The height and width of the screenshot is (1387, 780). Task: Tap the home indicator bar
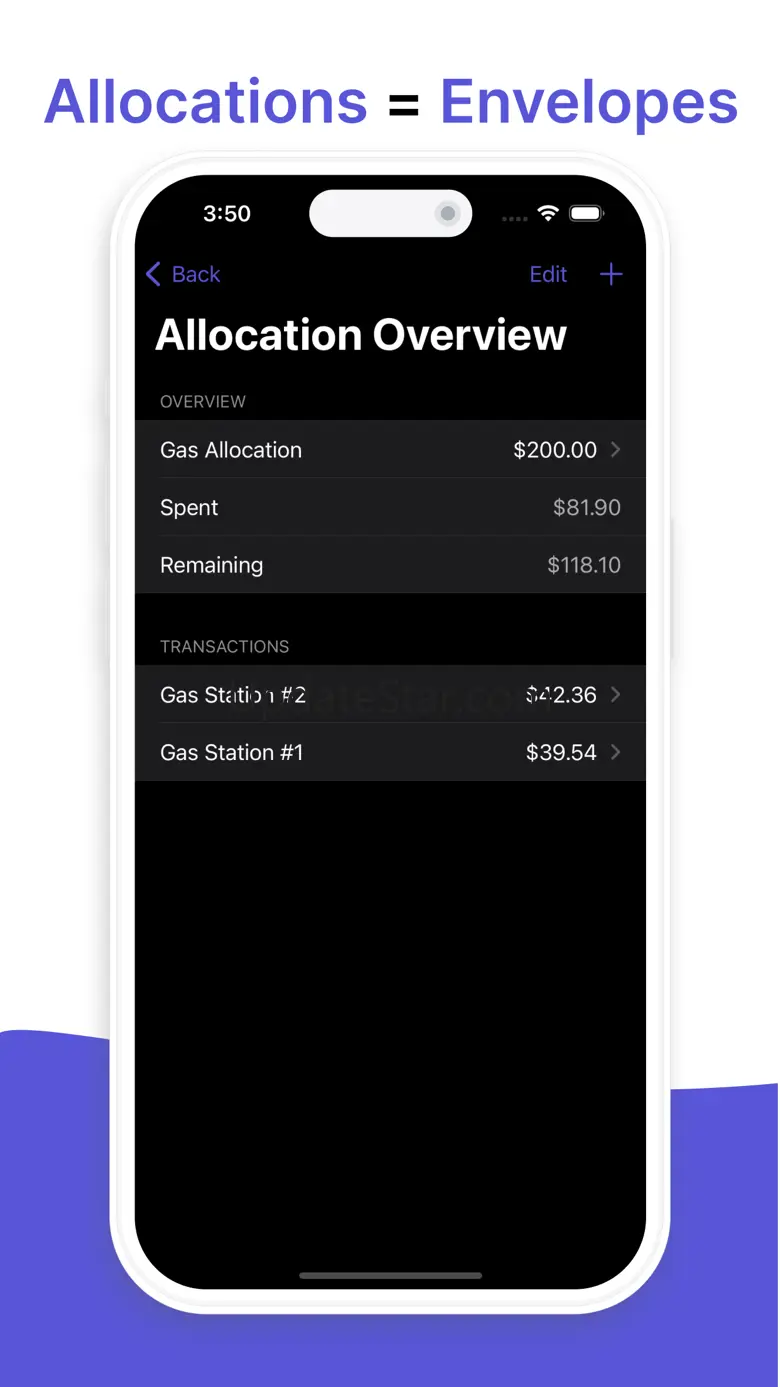[391, 1276]
